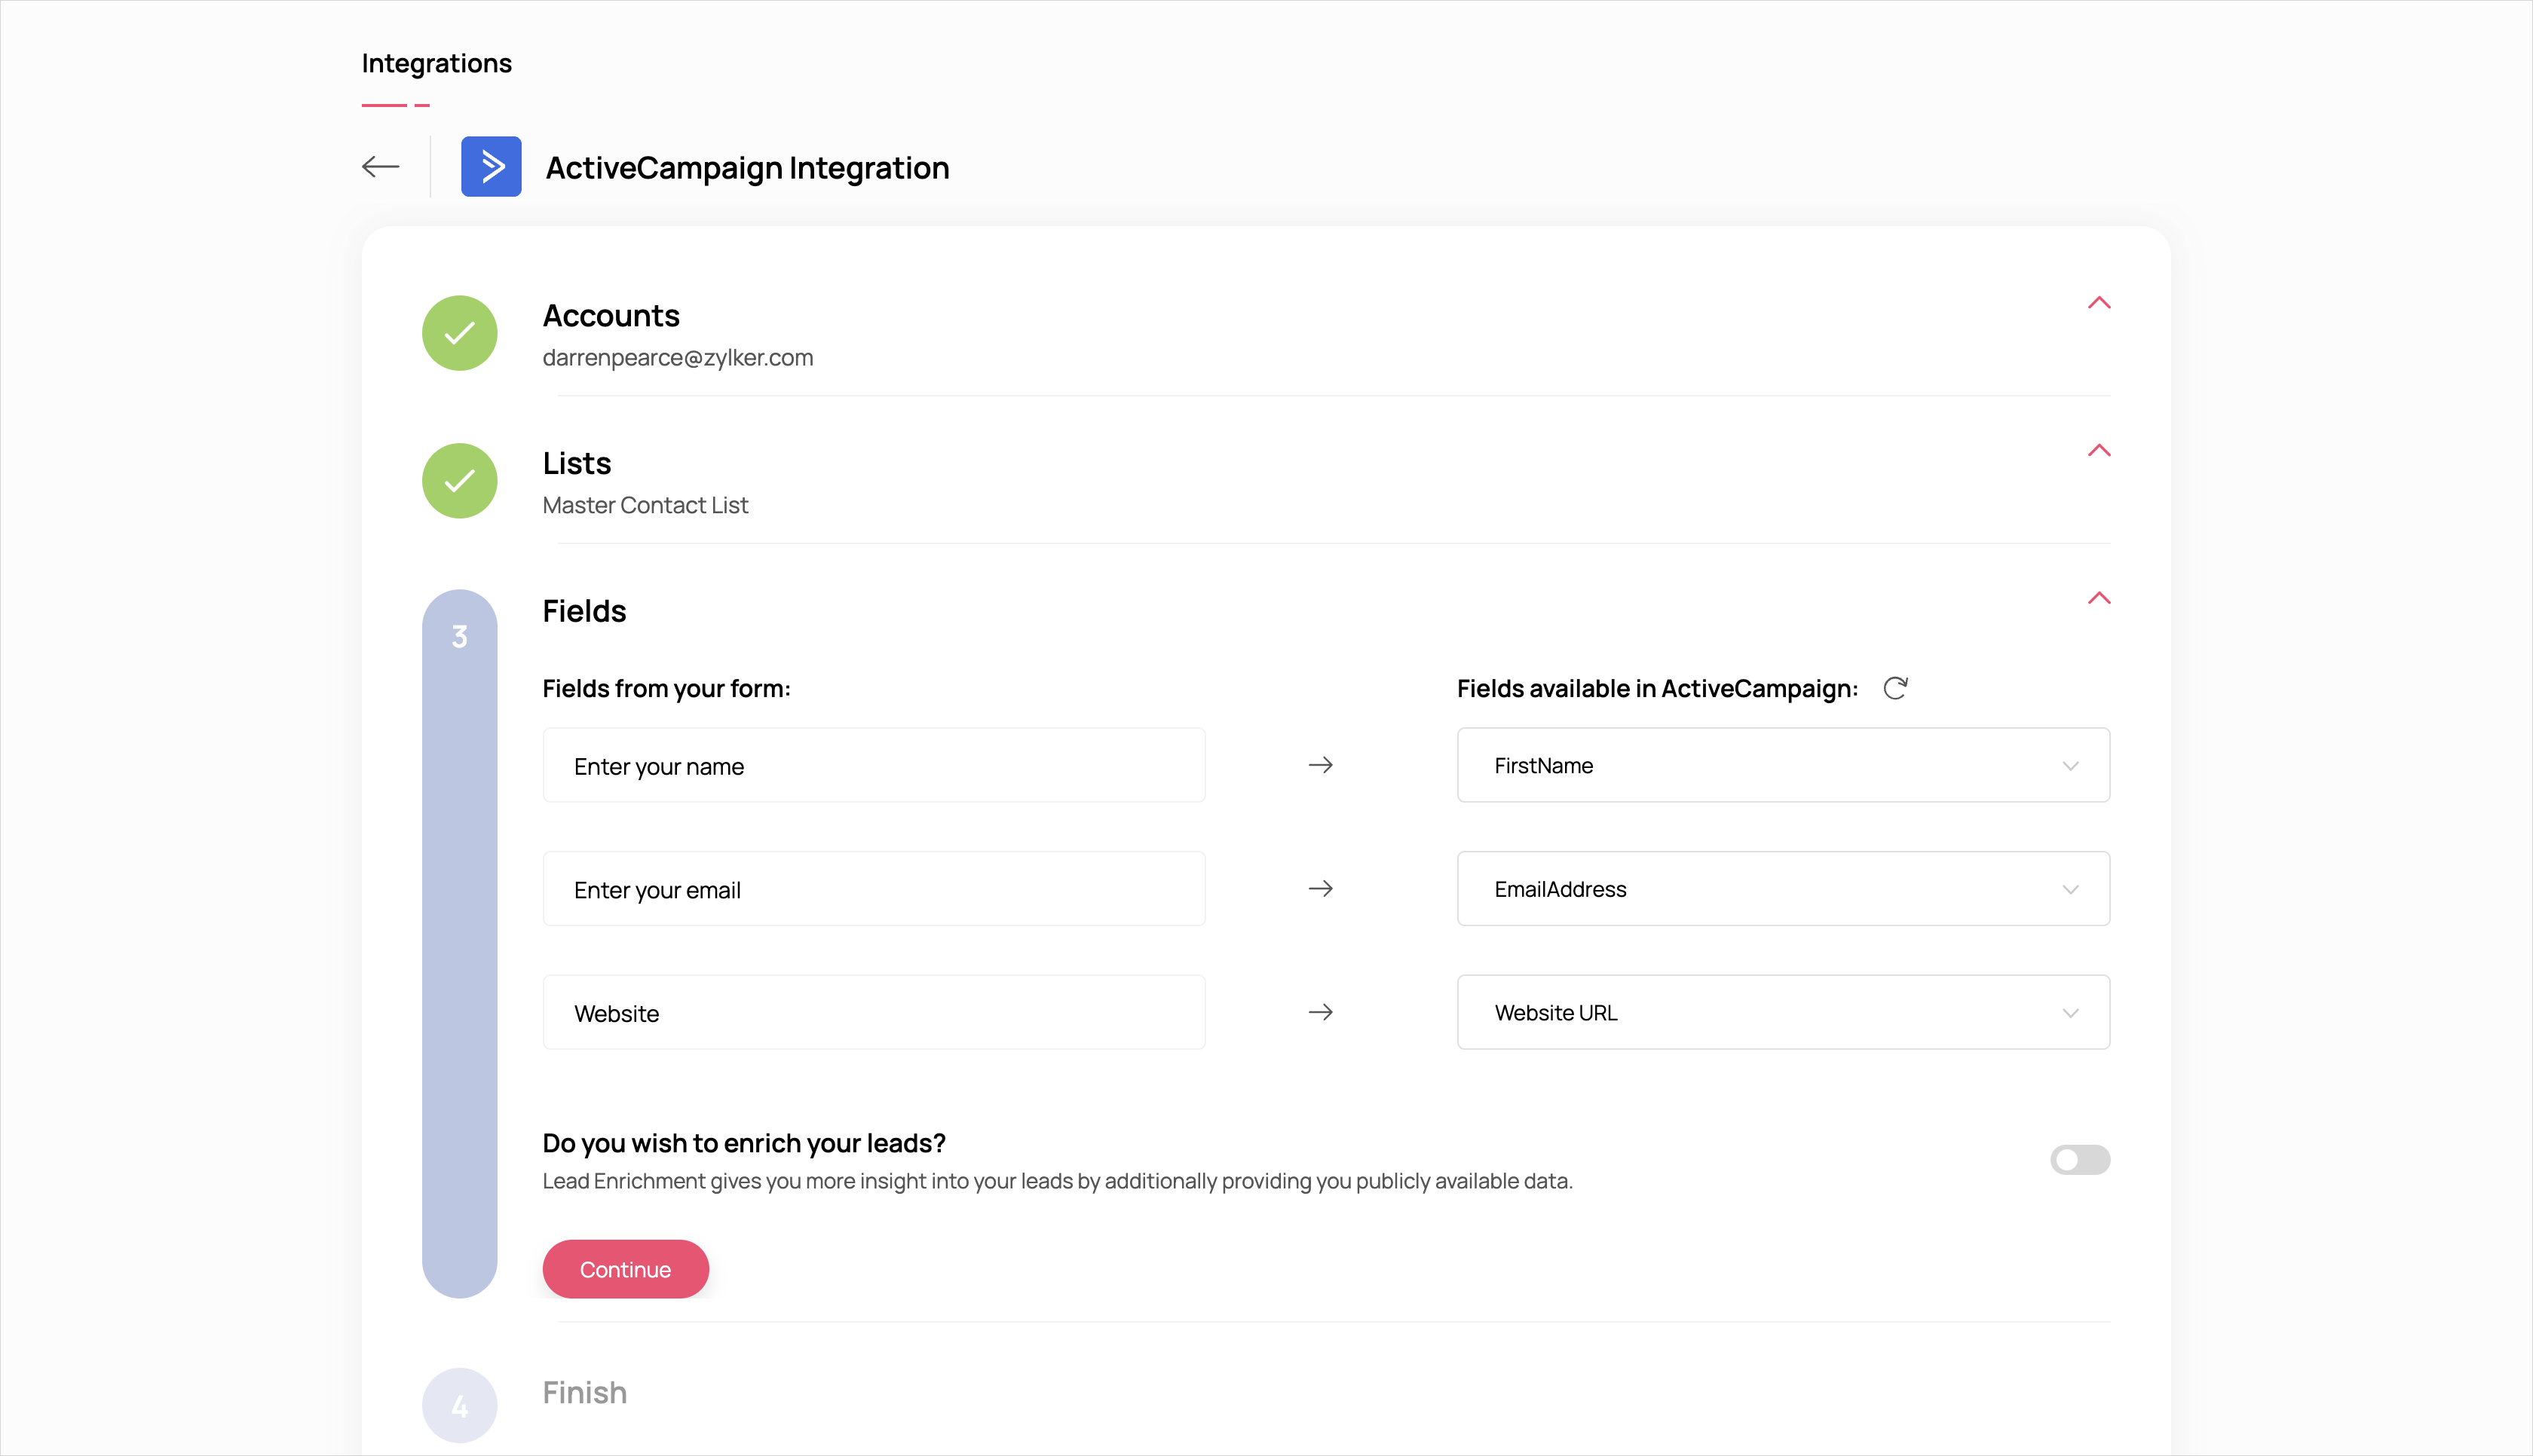The image size is (2533, 1456).
Task: Refresh ActiveCampaign fields list
Action: tap(1895, 688)
